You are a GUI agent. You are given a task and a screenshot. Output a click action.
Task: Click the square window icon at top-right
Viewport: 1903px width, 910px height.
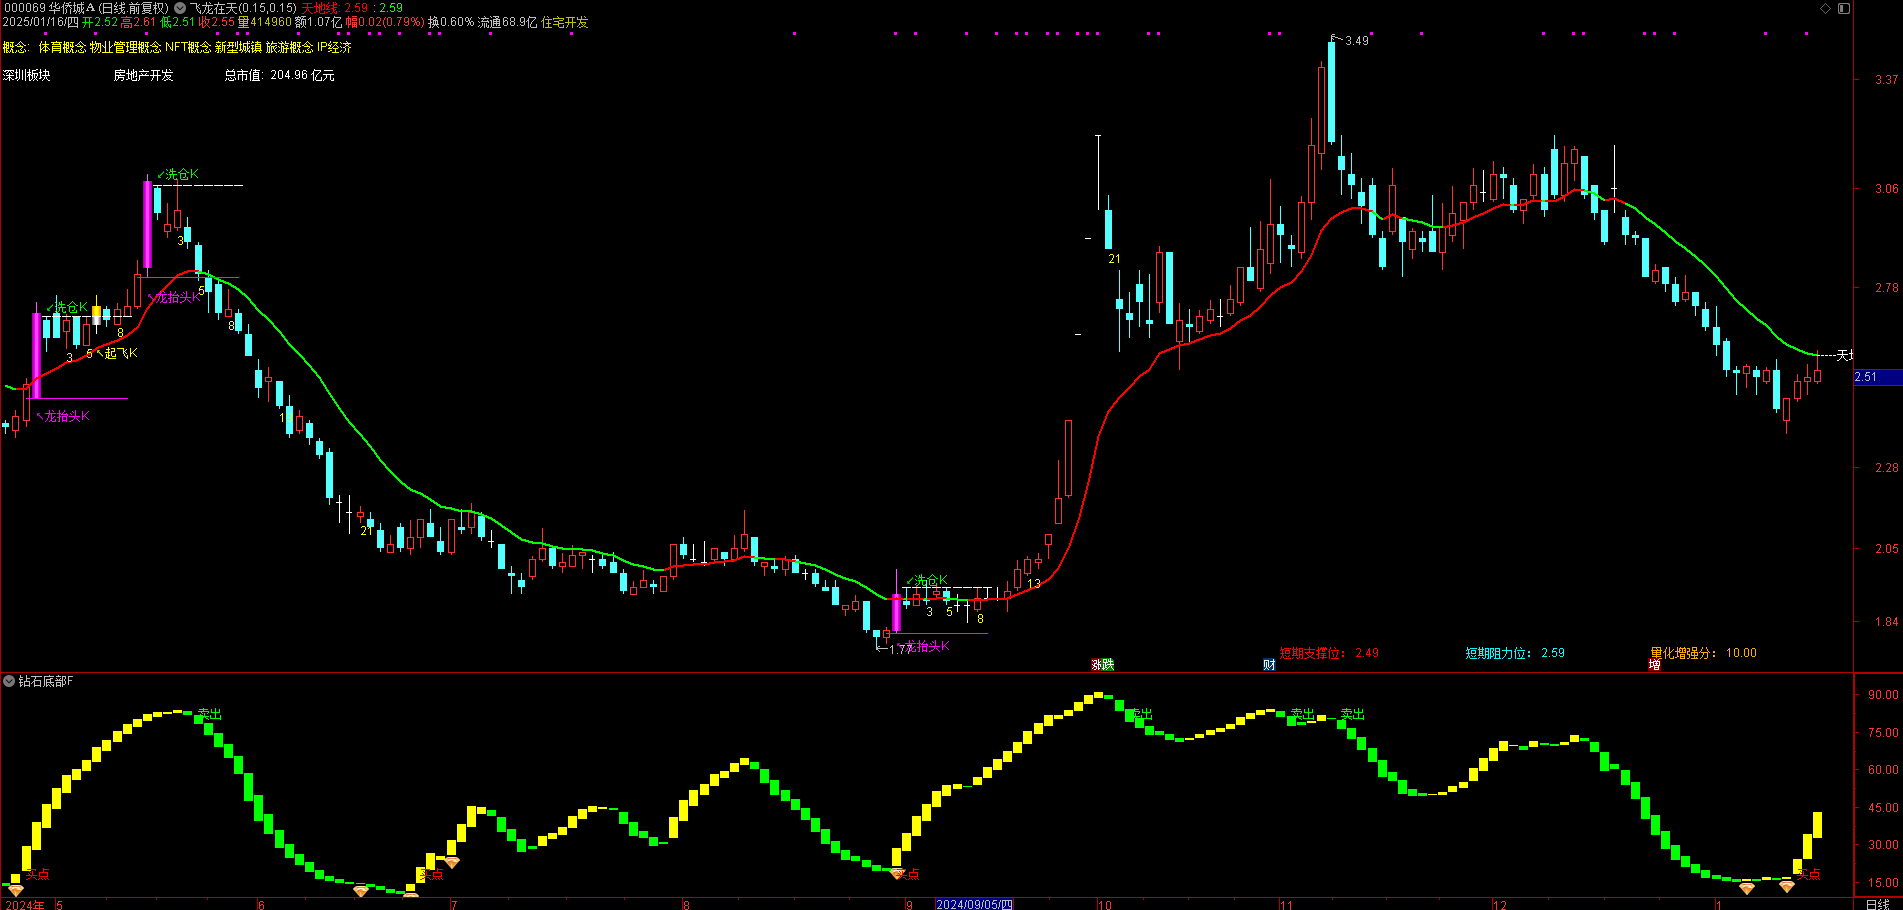[1844, 8]
